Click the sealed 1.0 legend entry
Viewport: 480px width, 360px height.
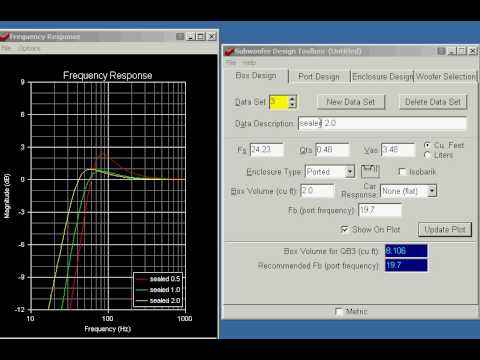click(x=158, y=290)
